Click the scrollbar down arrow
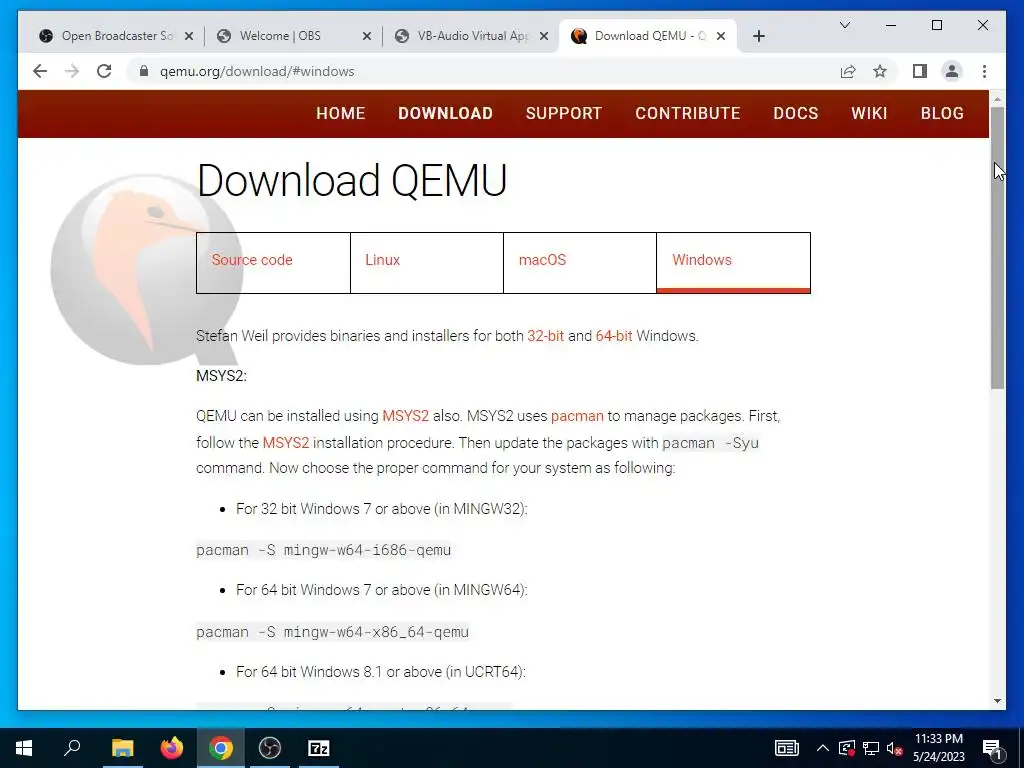Viewport: 1024px width, 768px height. (x=997, y=701)
